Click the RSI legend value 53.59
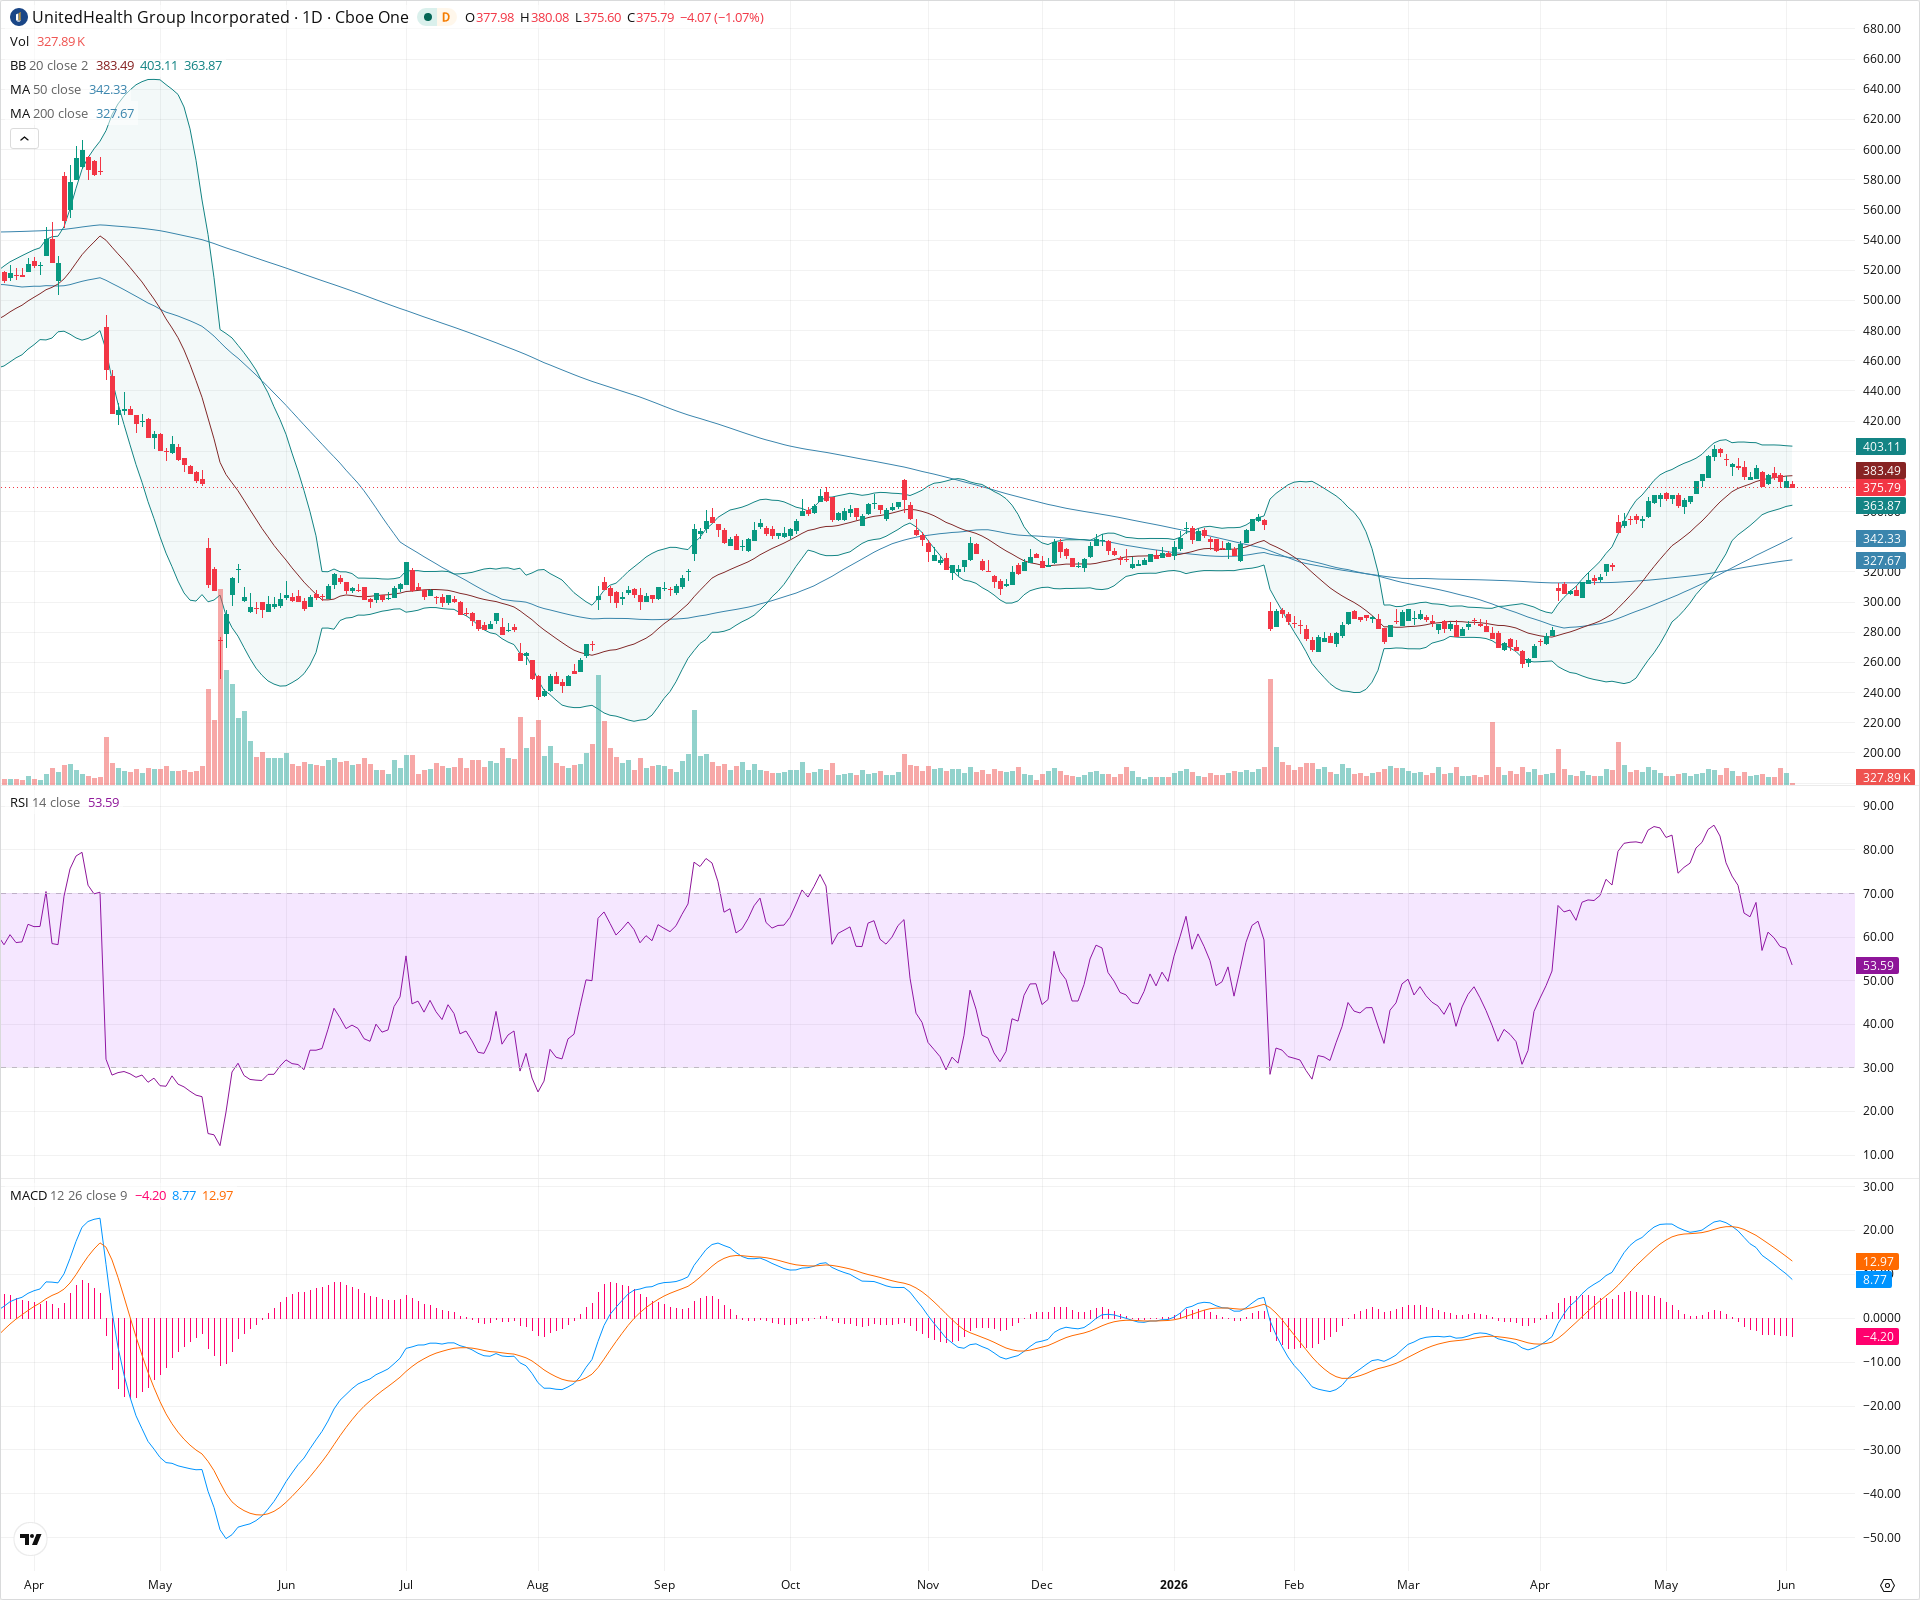This screenshot has height=1600, width=1920. point(104,802)
